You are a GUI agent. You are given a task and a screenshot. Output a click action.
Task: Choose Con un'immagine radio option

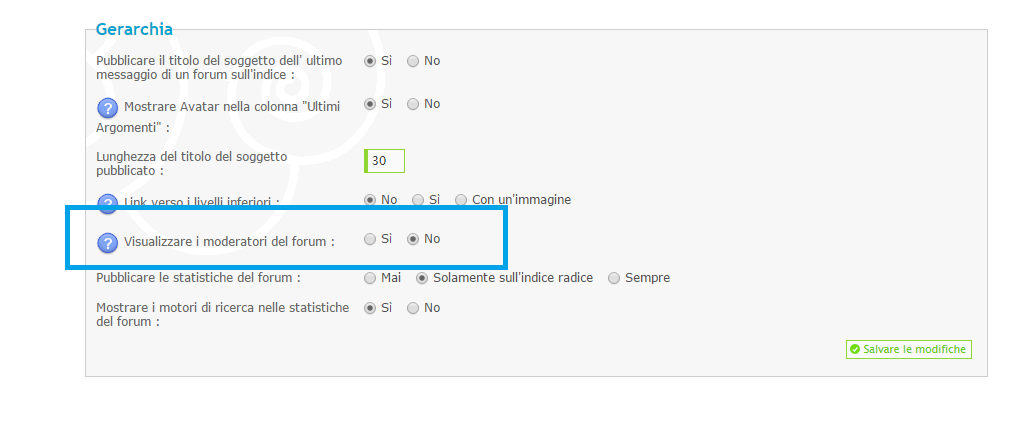[x=461, y=200]
